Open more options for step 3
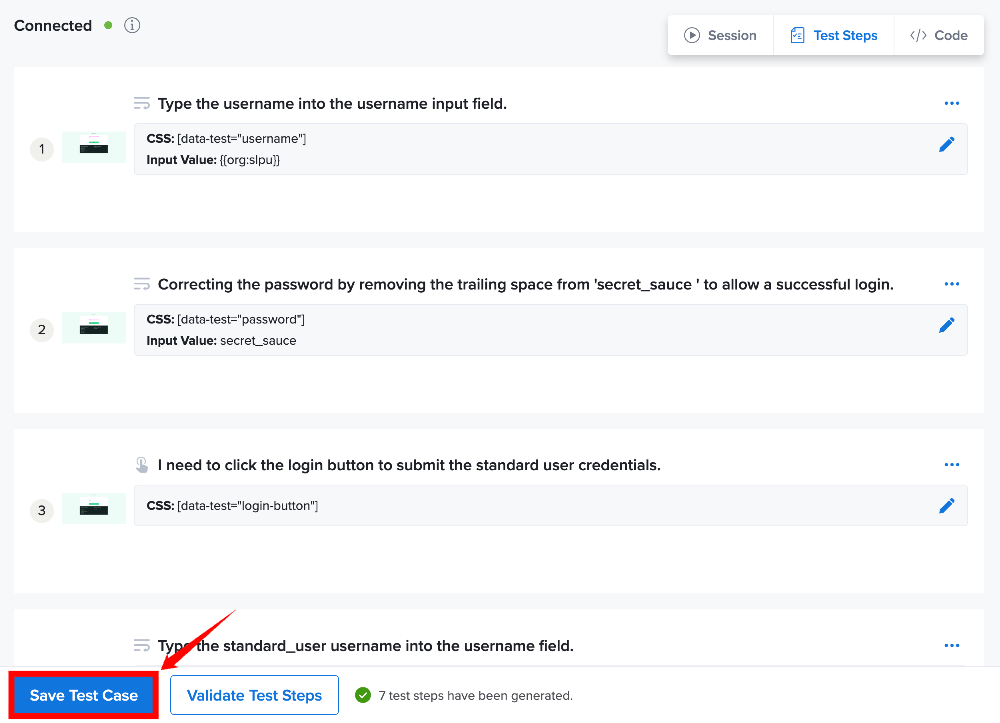Screen dimensions: 1000x723 (x=952, y=465)
